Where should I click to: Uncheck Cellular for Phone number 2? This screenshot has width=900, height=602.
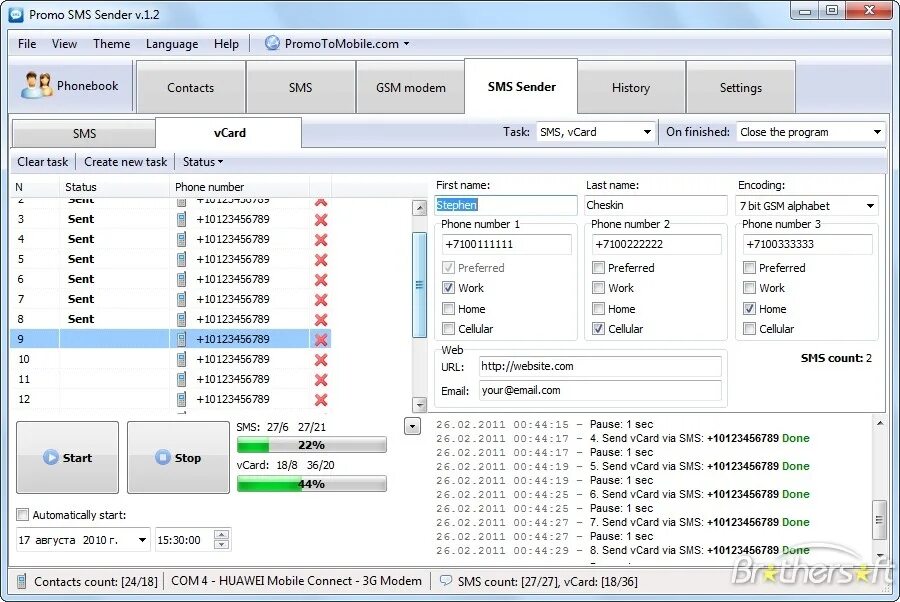click(x=599, y=329)
